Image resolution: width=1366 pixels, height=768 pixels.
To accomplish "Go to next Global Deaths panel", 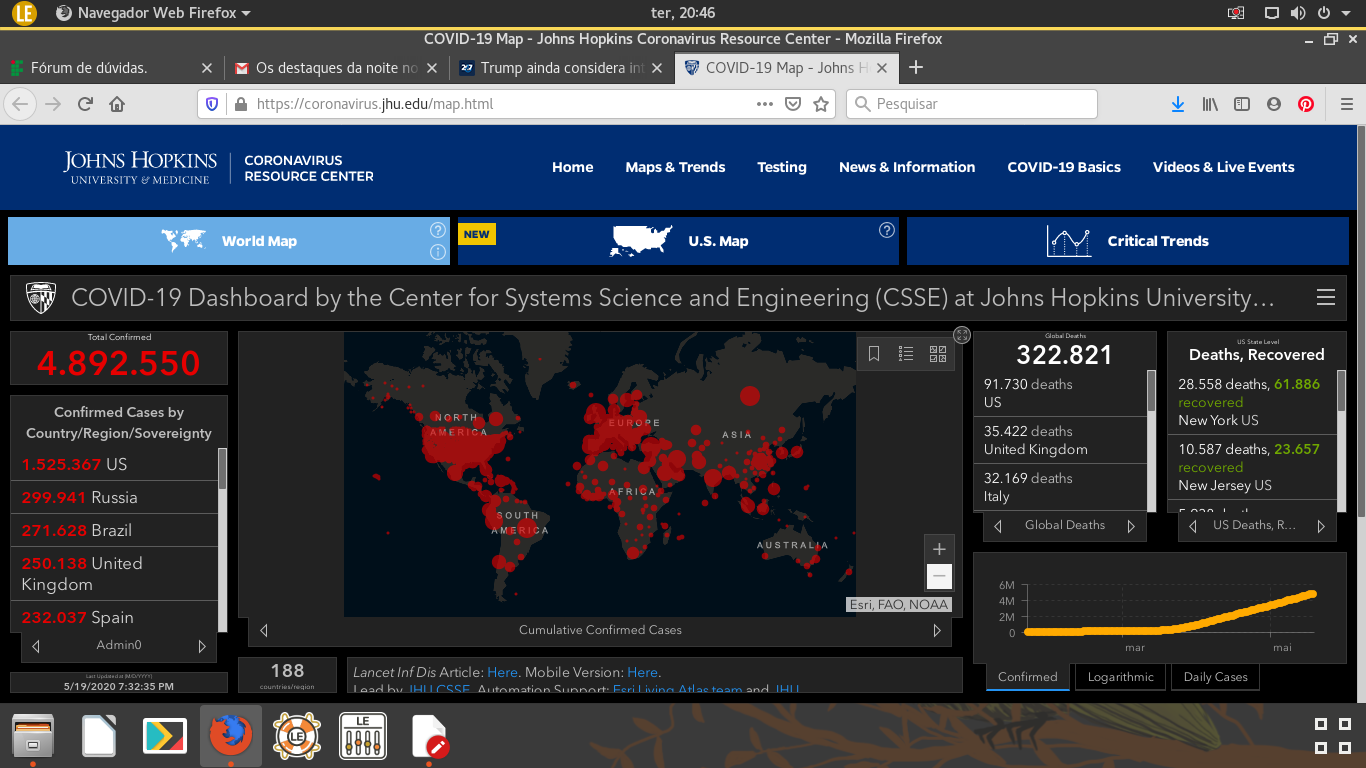I will point(1131,526).
